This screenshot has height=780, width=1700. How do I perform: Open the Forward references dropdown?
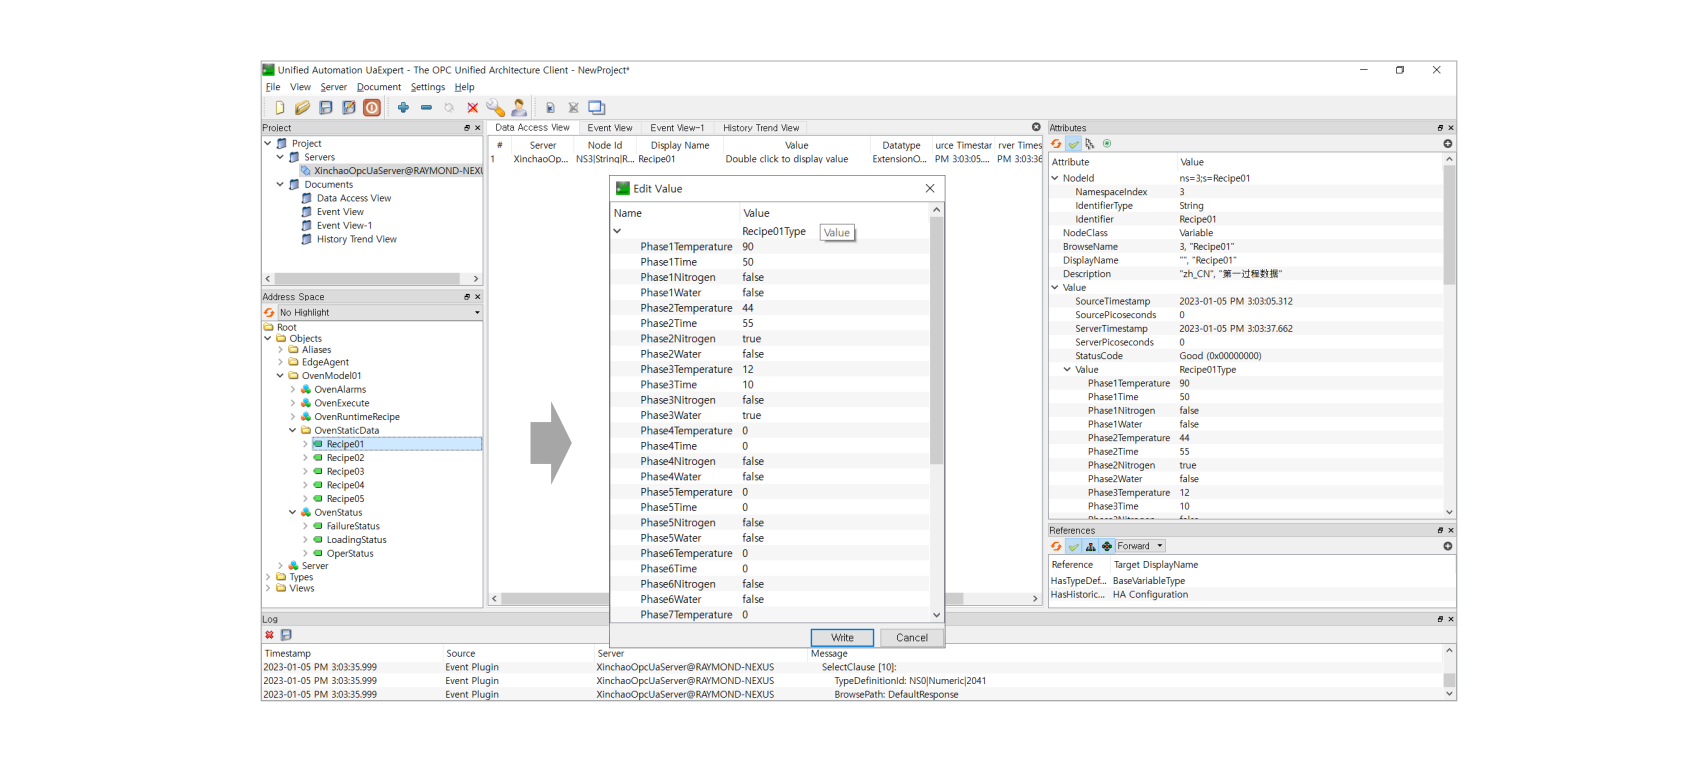tap(1140, 547)
